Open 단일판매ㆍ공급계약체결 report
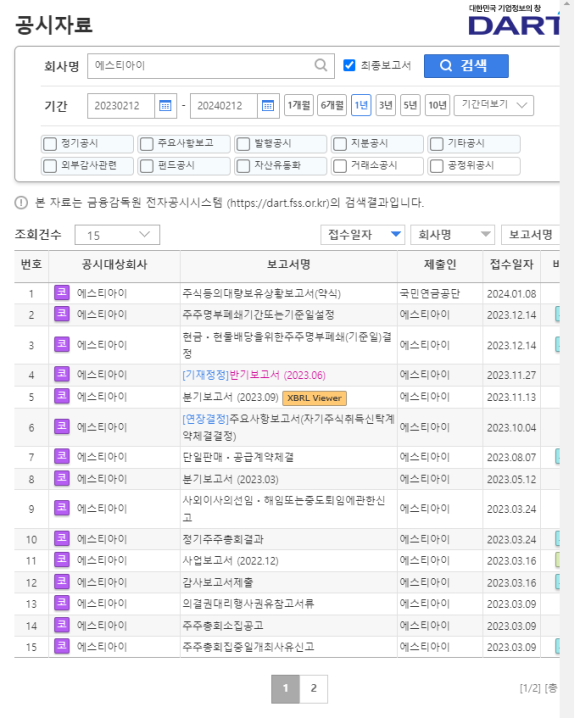Image resolution: width=580 pixels, height=718 pixels. (238, 457)
